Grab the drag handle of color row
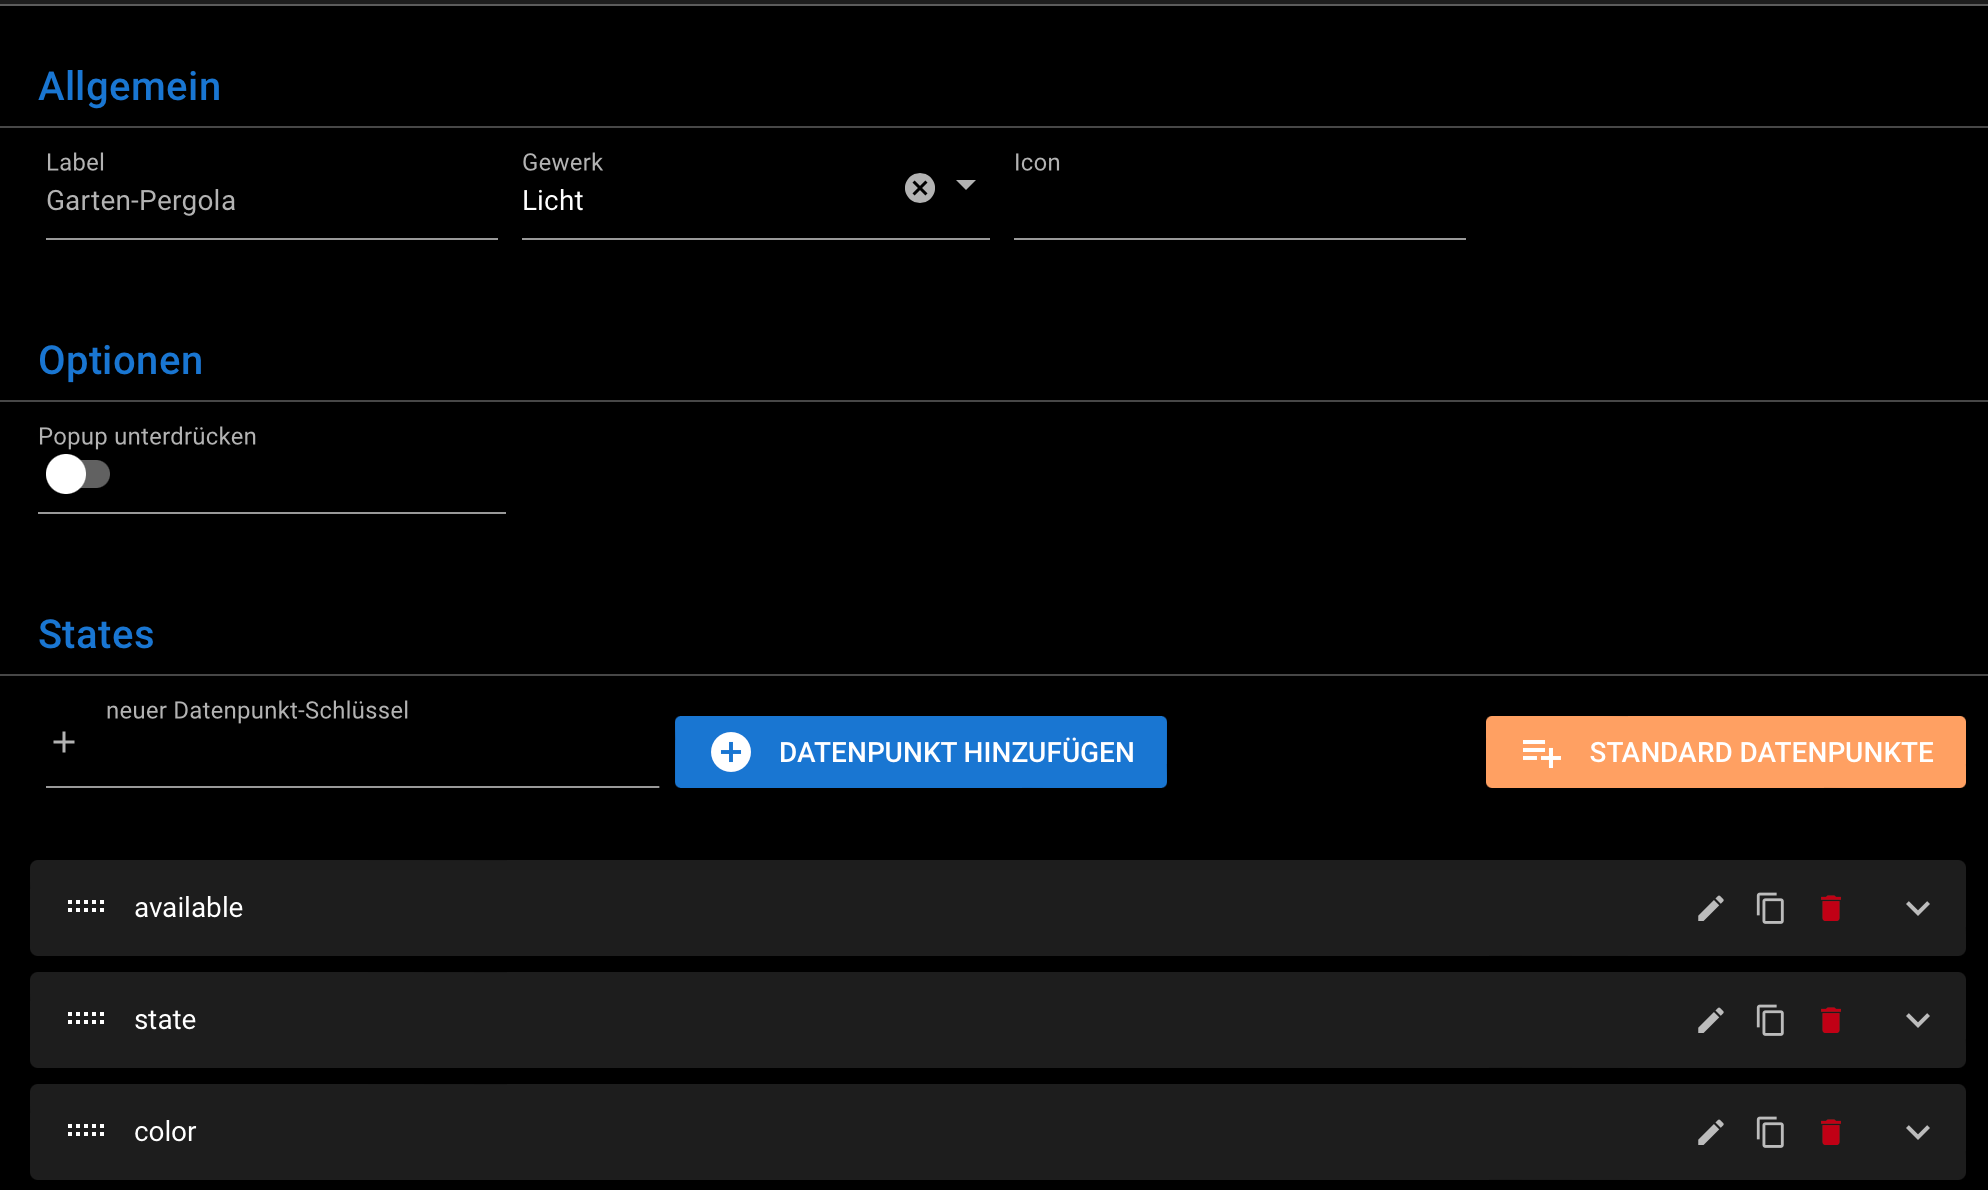 [x=86, y=1130]
